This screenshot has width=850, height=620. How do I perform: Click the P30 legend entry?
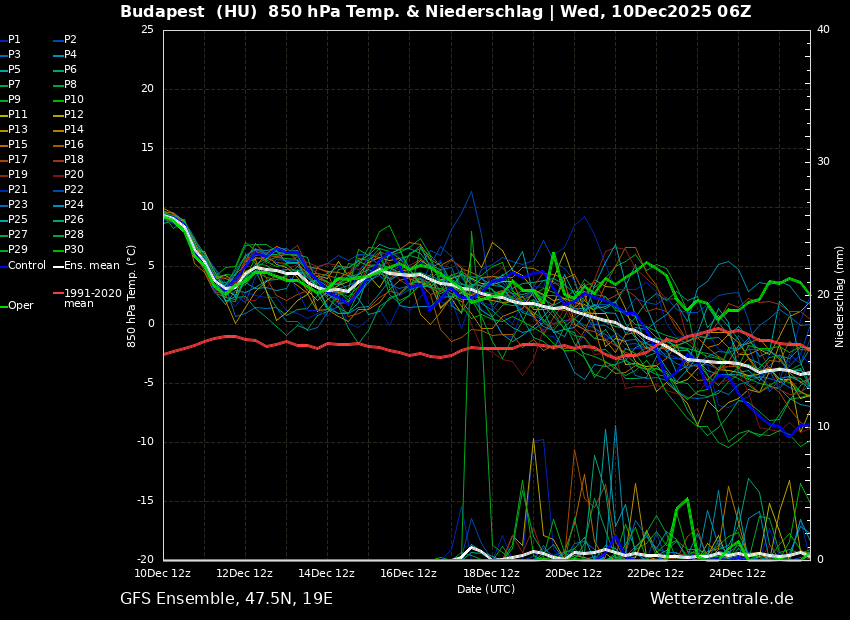tap(73, 250)
